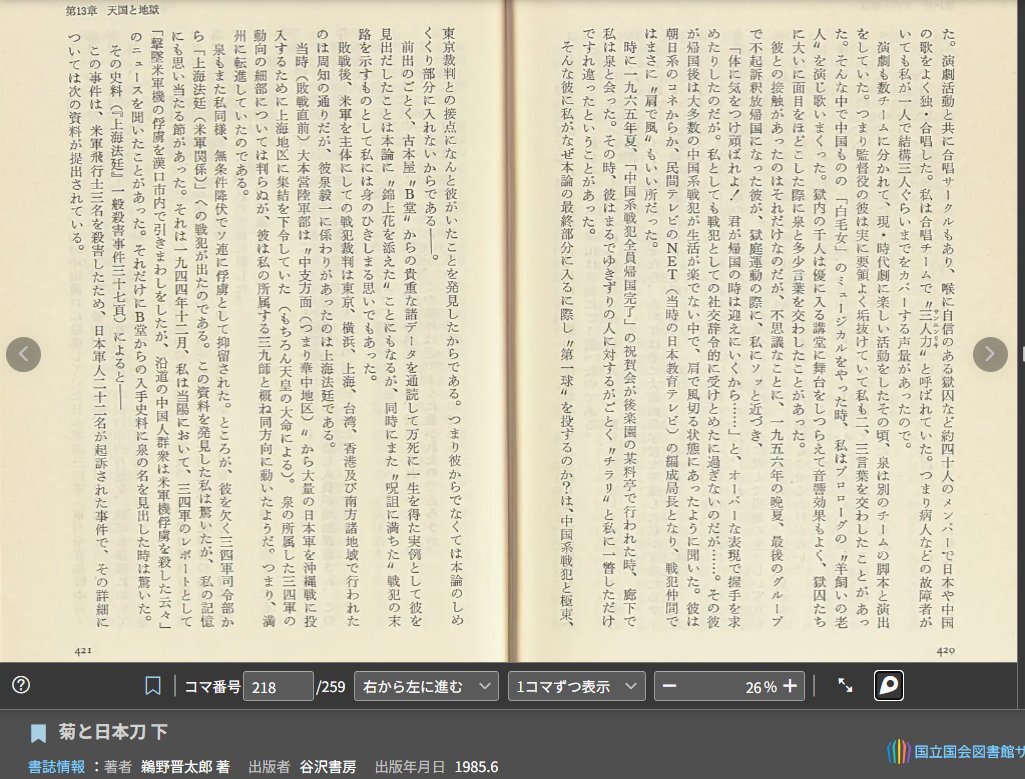Open the 1コマずつ表示 display mode dropdown
Screen dimensions: 1025x779
click(576, 686)
